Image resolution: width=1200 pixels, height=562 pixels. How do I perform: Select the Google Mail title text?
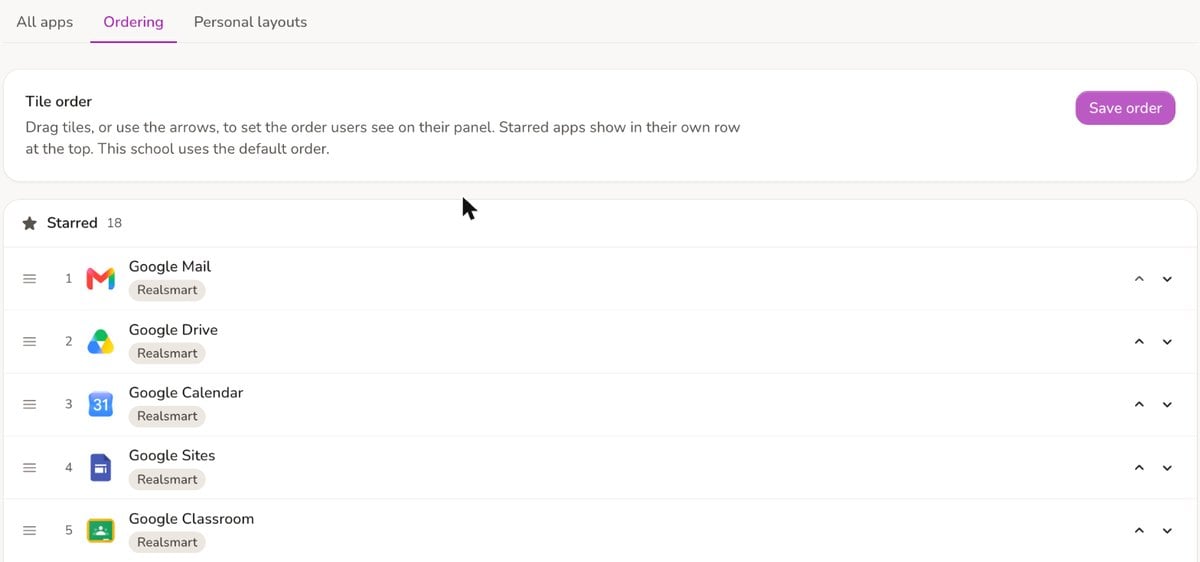[x=170, y=267]
